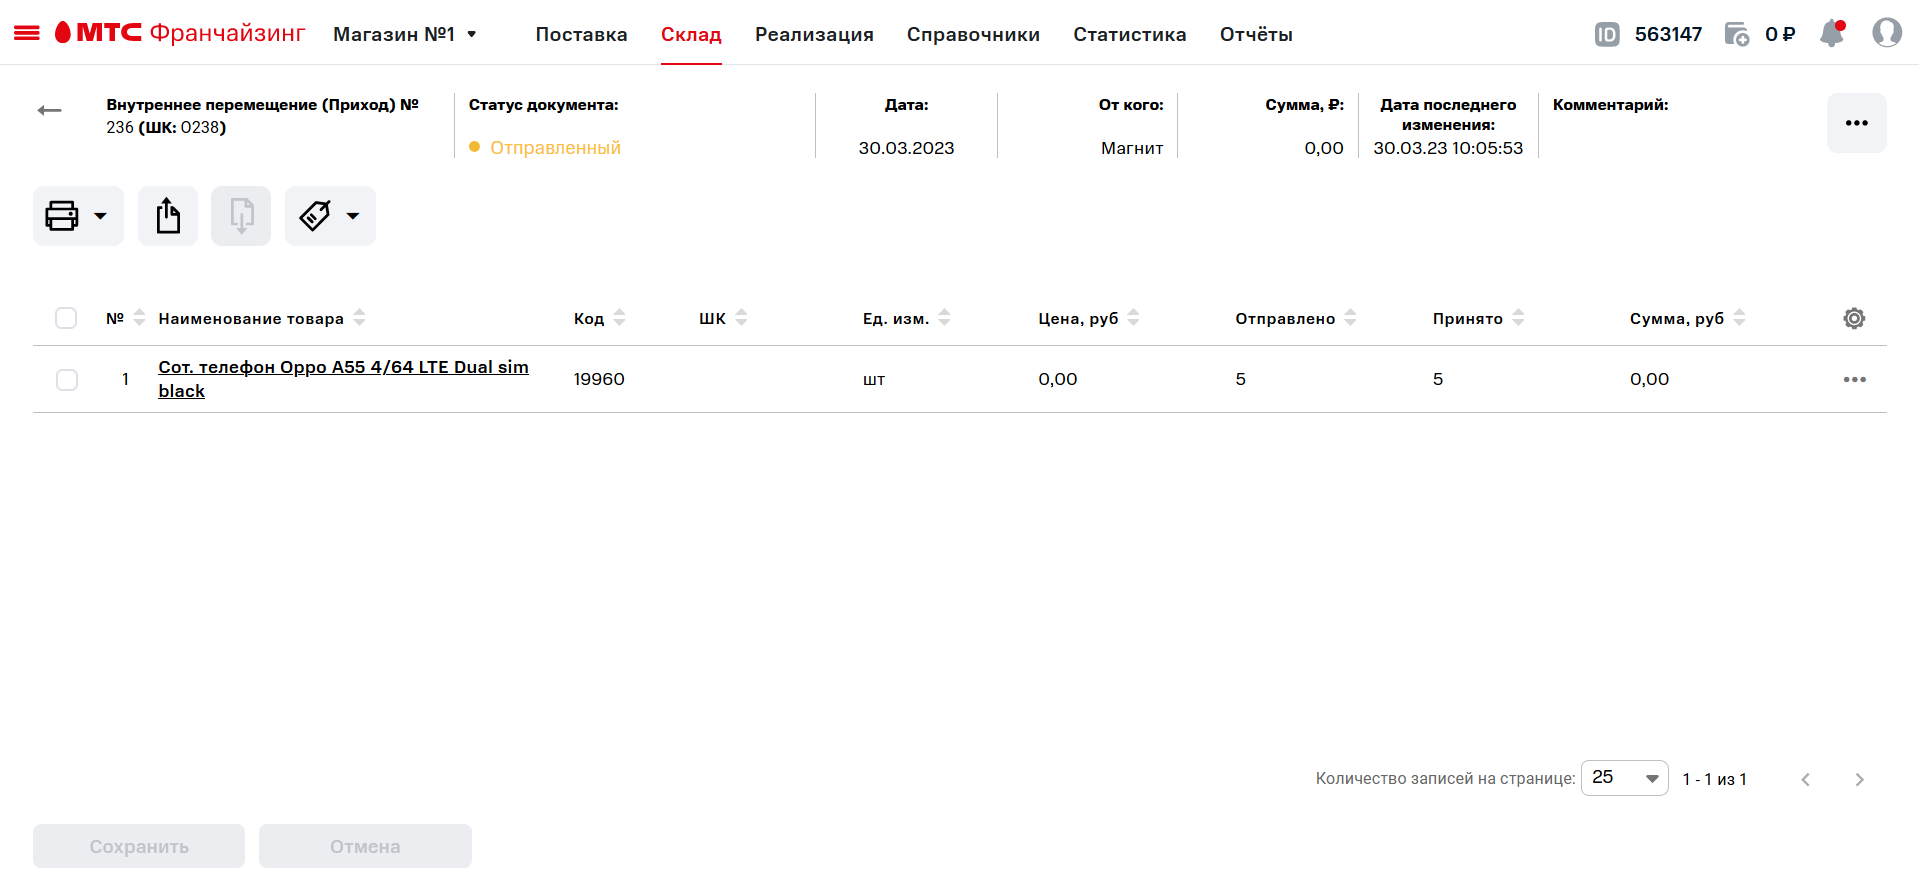Open the Реализация tab
The height and width of the screenshot is (894, 1919).
pos(814,34)
